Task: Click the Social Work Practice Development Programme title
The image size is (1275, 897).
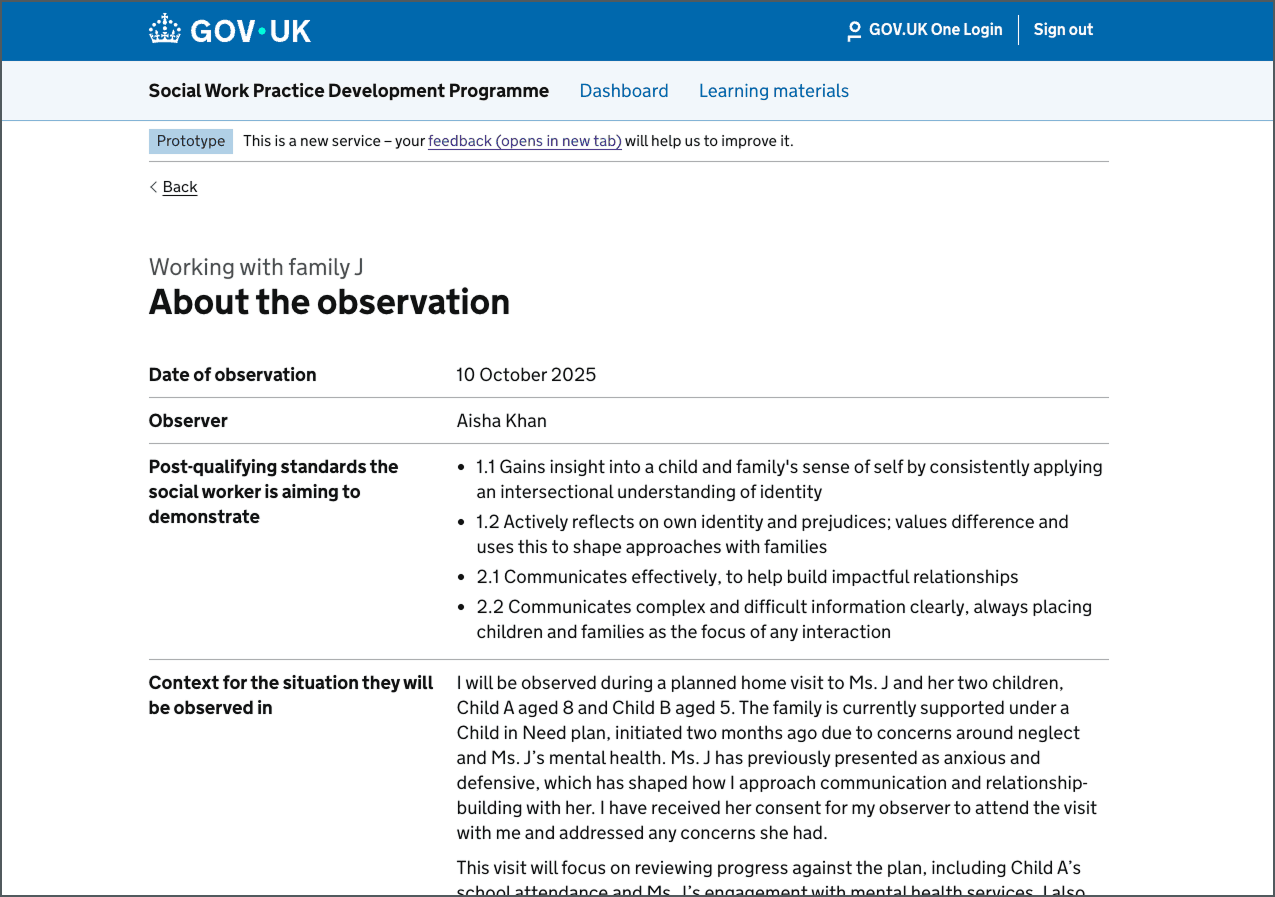Action: pyautogui.click(x=348, y=91)
